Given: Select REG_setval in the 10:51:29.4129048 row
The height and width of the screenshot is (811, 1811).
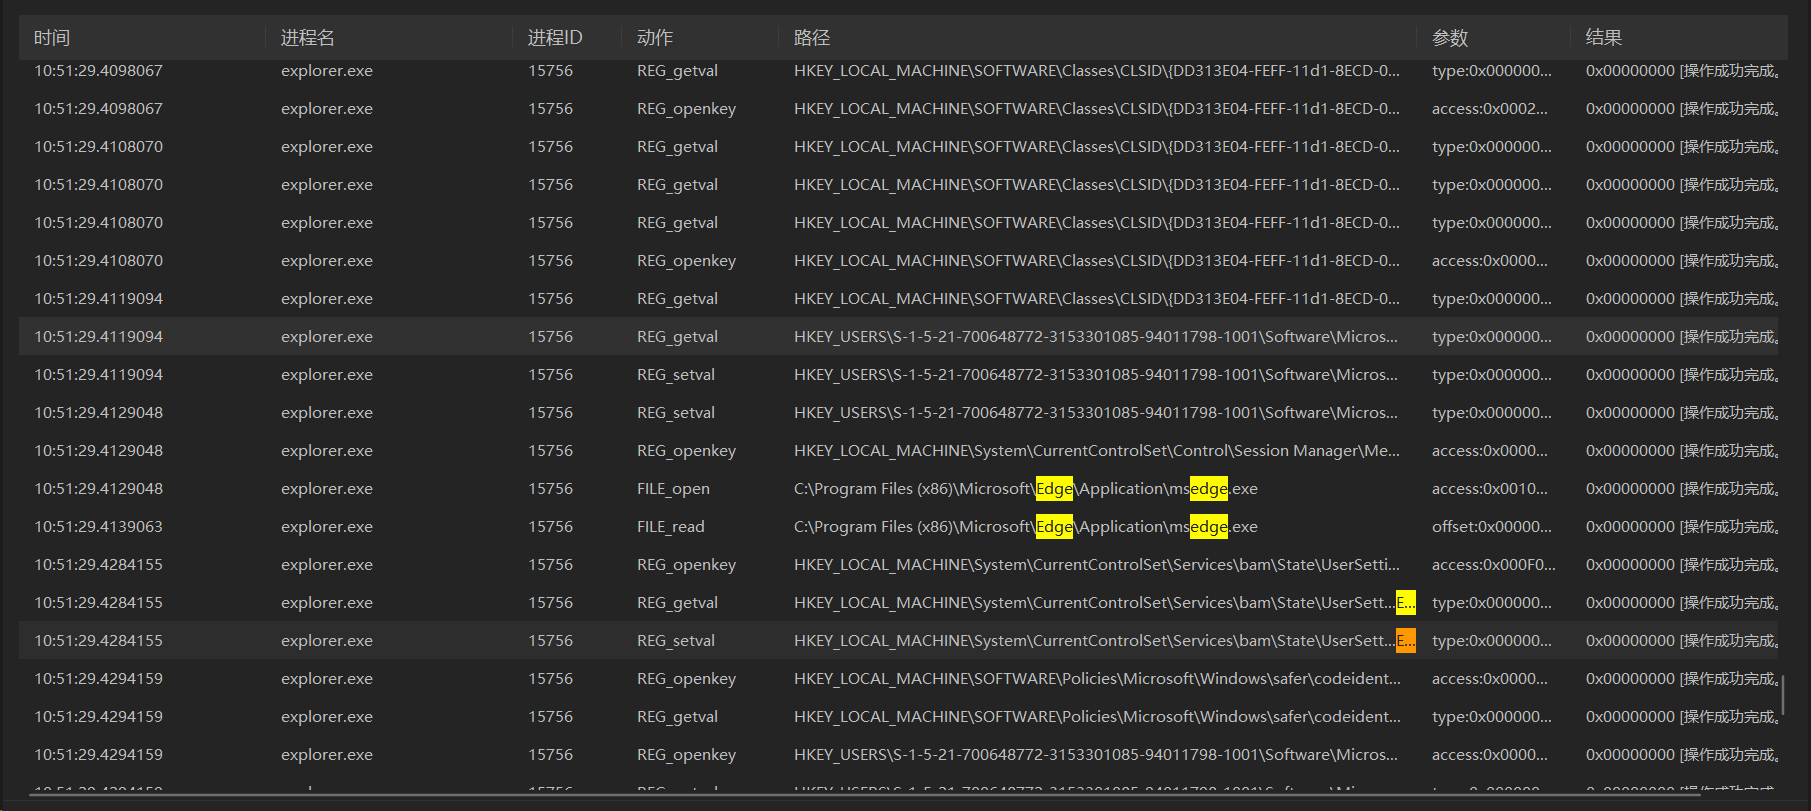Looking at the screenshot, I should [676, 413].
